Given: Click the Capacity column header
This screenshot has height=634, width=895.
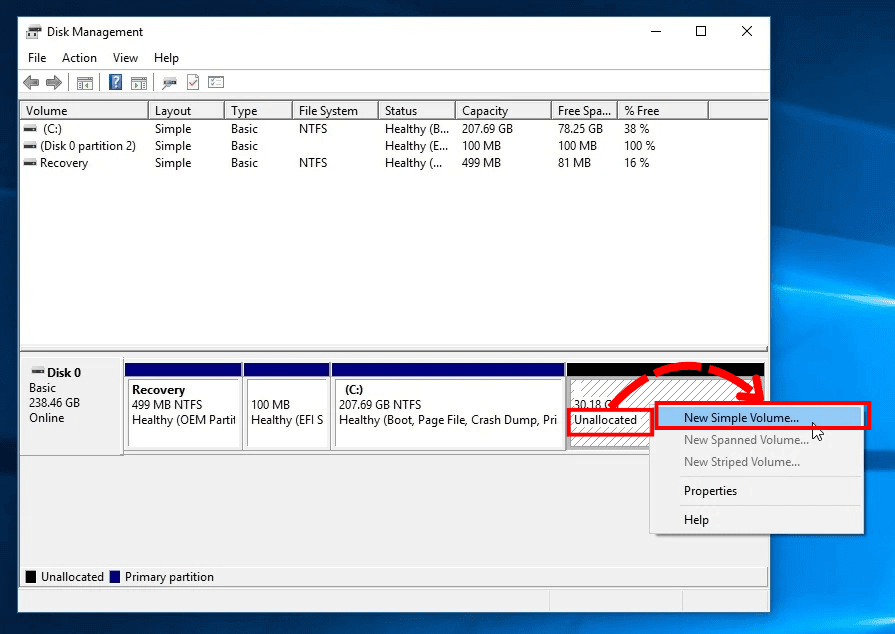Looking at the screenshot, I should tap(486, 110).
